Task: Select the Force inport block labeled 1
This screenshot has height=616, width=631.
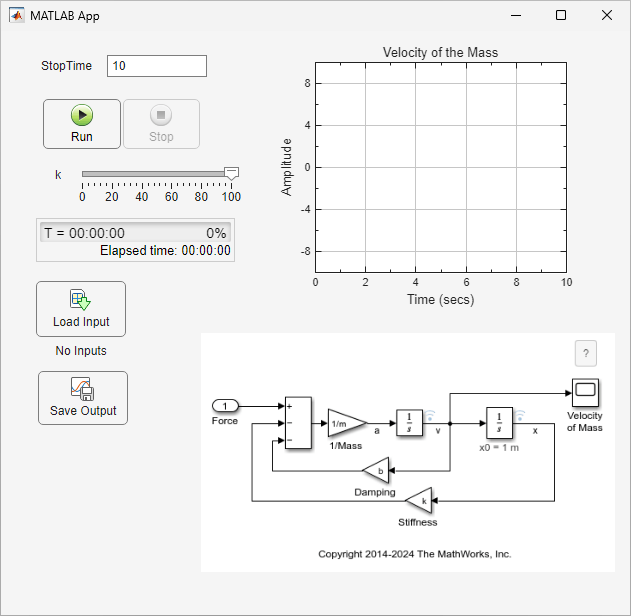Action: [x=225, y=406]
